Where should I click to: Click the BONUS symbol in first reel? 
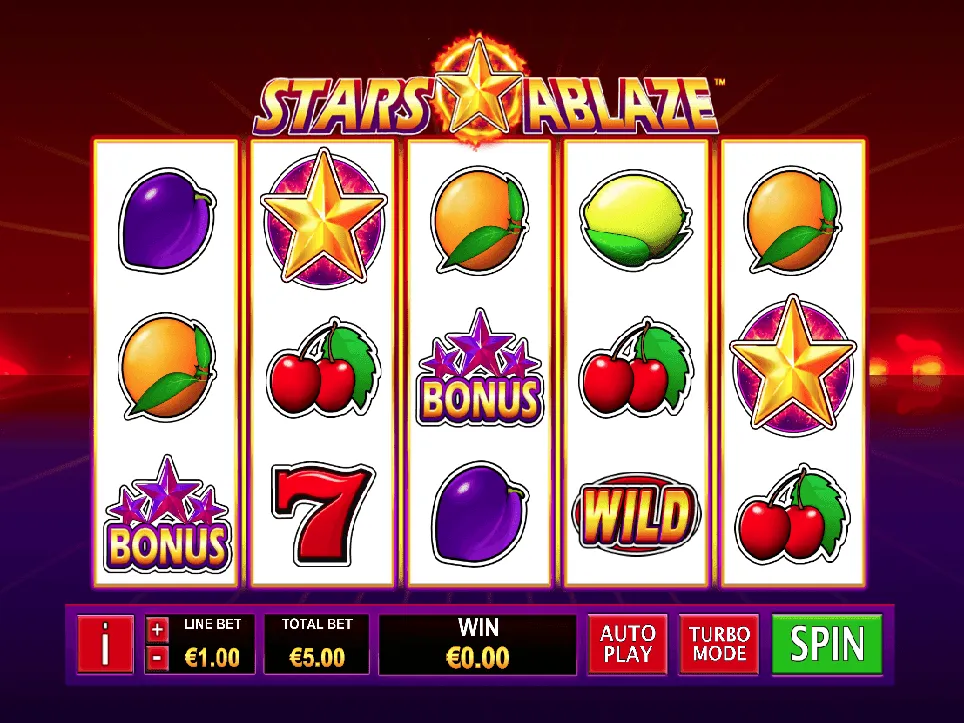click(168, 514)
